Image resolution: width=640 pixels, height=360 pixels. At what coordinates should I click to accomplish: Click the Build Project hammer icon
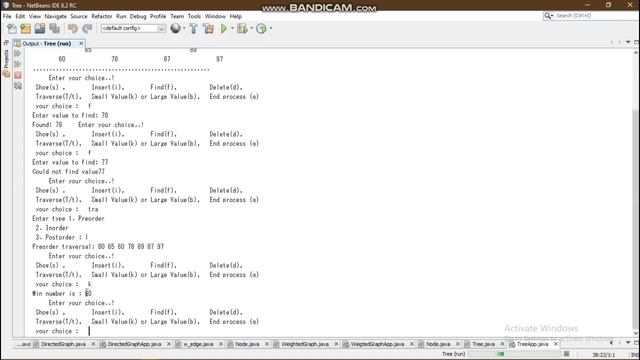[x=193, y=28]
